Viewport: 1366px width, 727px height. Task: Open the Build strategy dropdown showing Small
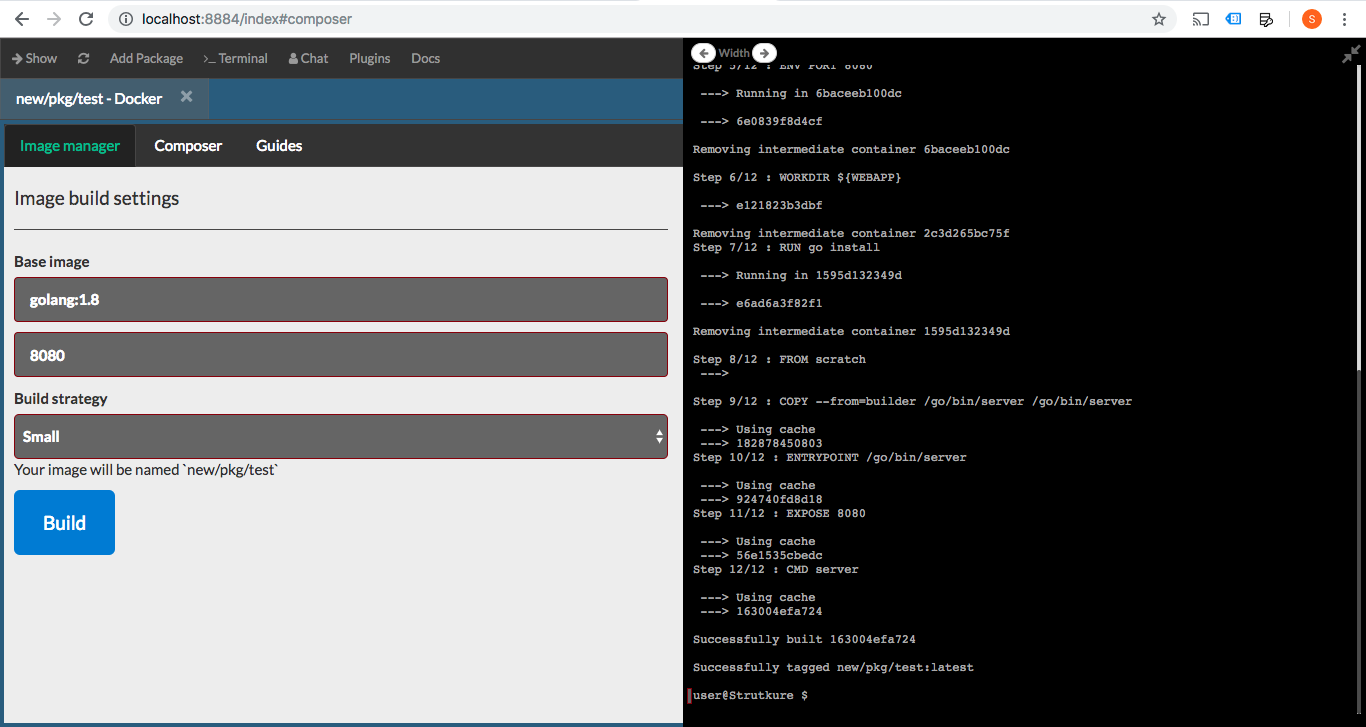(341, 436)
